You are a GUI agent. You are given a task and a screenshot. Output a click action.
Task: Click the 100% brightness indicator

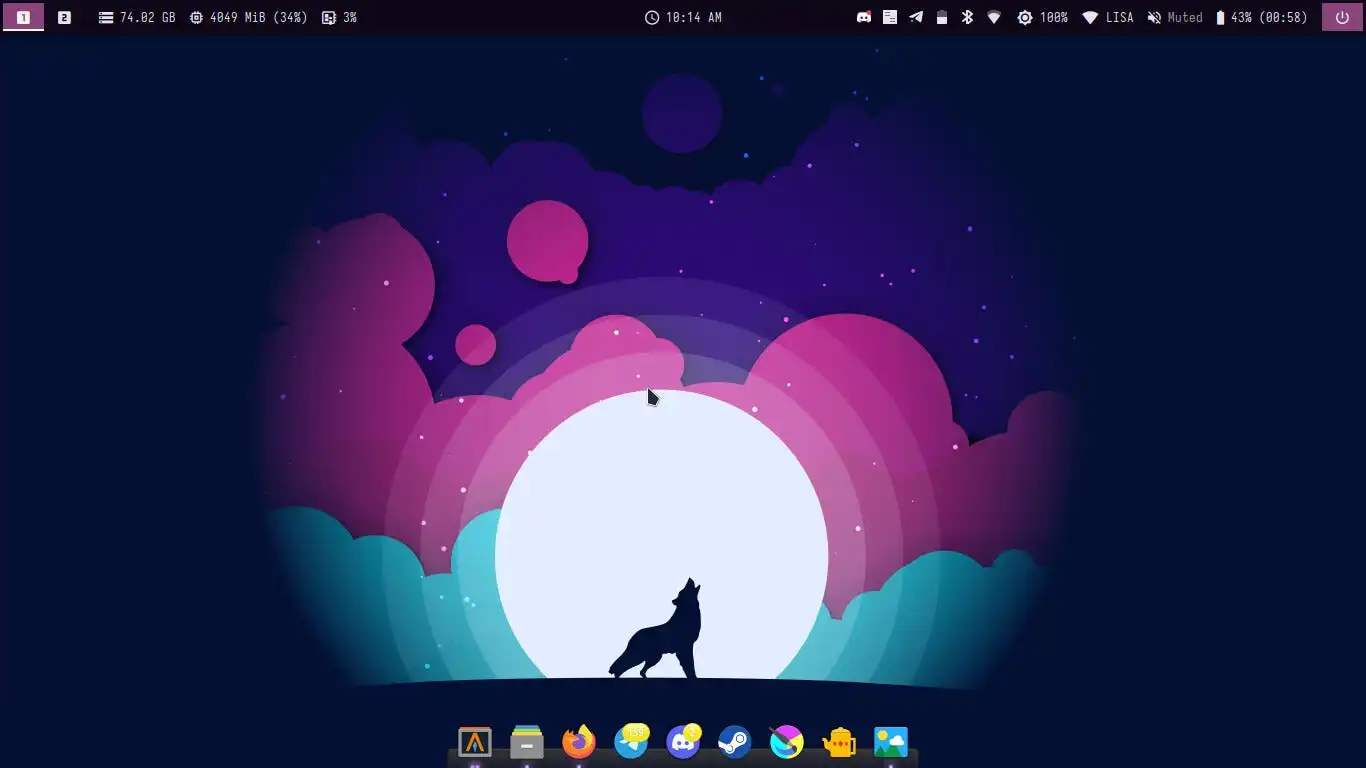tap(1042, 17)
